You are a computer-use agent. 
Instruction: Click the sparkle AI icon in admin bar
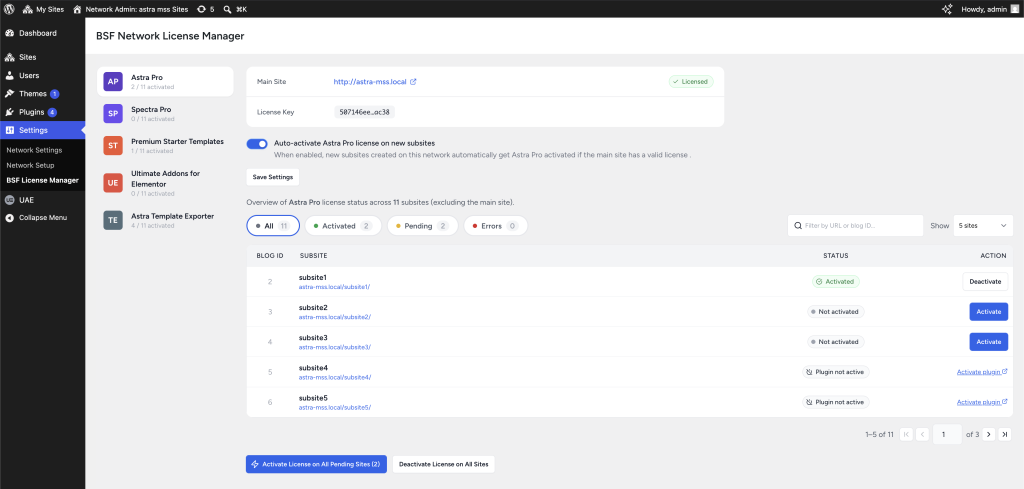pyautogui.click(x=946, y=9)
